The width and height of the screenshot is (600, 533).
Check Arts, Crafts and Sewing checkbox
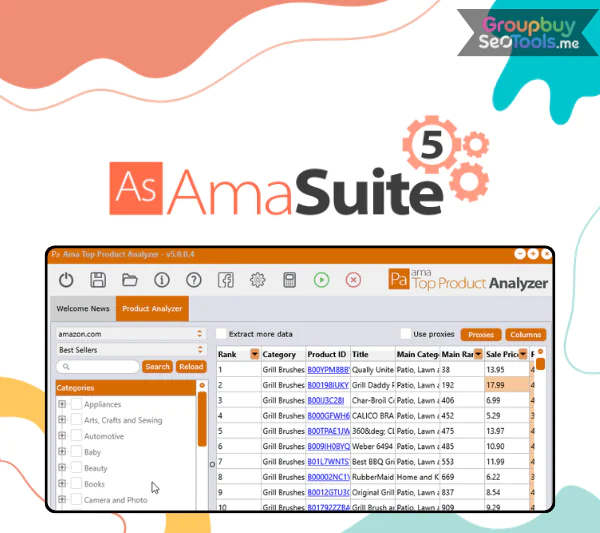click(77, 420)
